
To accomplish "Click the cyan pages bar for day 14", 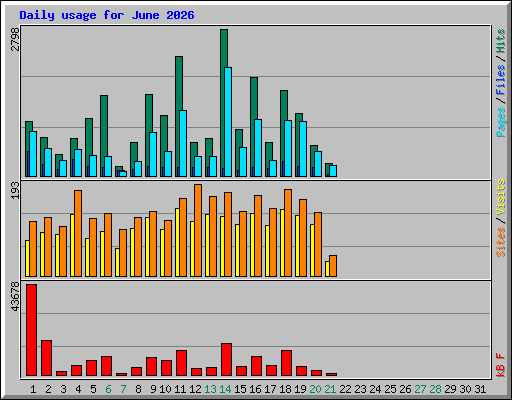I will click(228, 122).
